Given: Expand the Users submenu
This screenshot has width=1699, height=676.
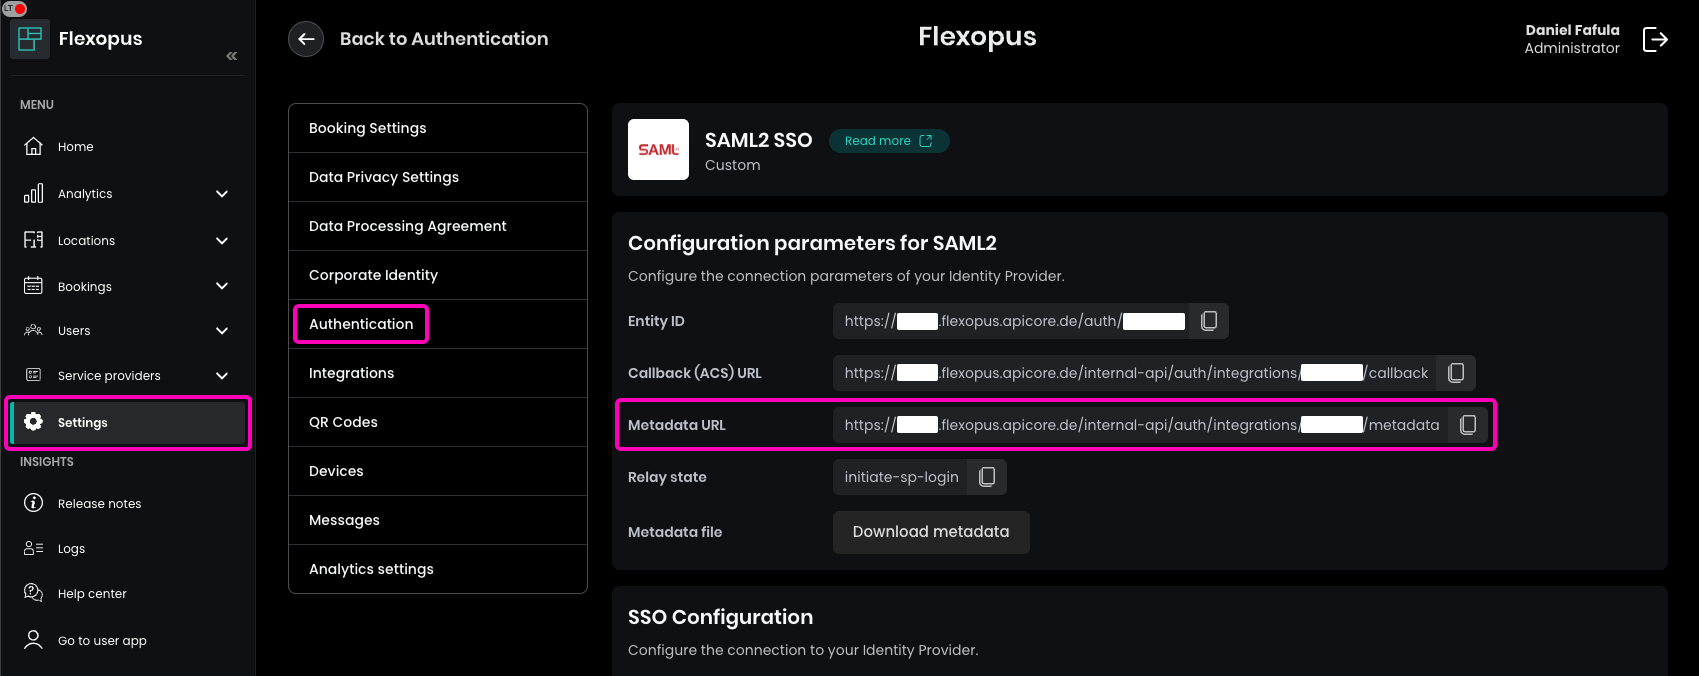Looking at the screenshot, I should (x=222, y=331).
